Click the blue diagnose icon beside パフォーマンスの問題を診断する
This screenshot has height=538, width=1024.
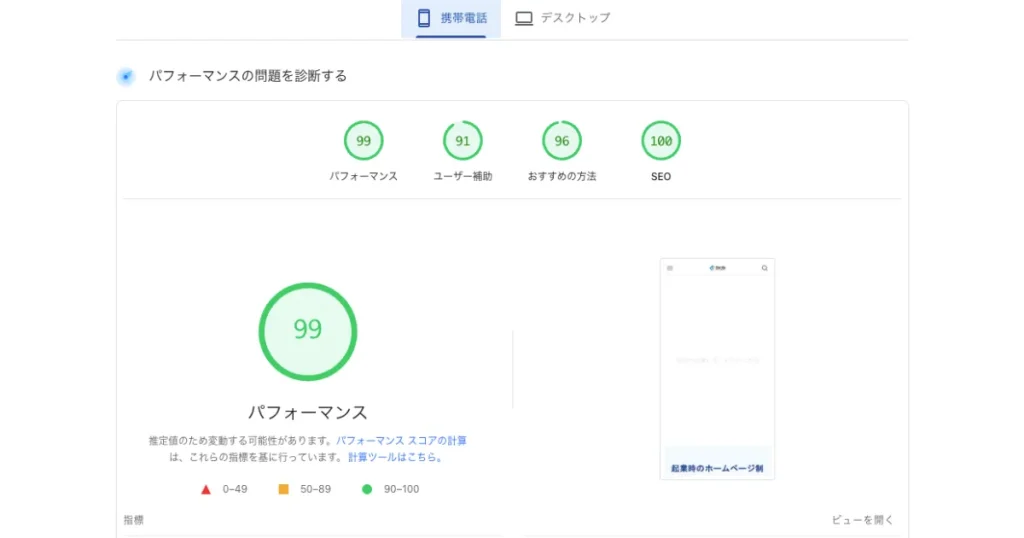[x=126, y=76]
